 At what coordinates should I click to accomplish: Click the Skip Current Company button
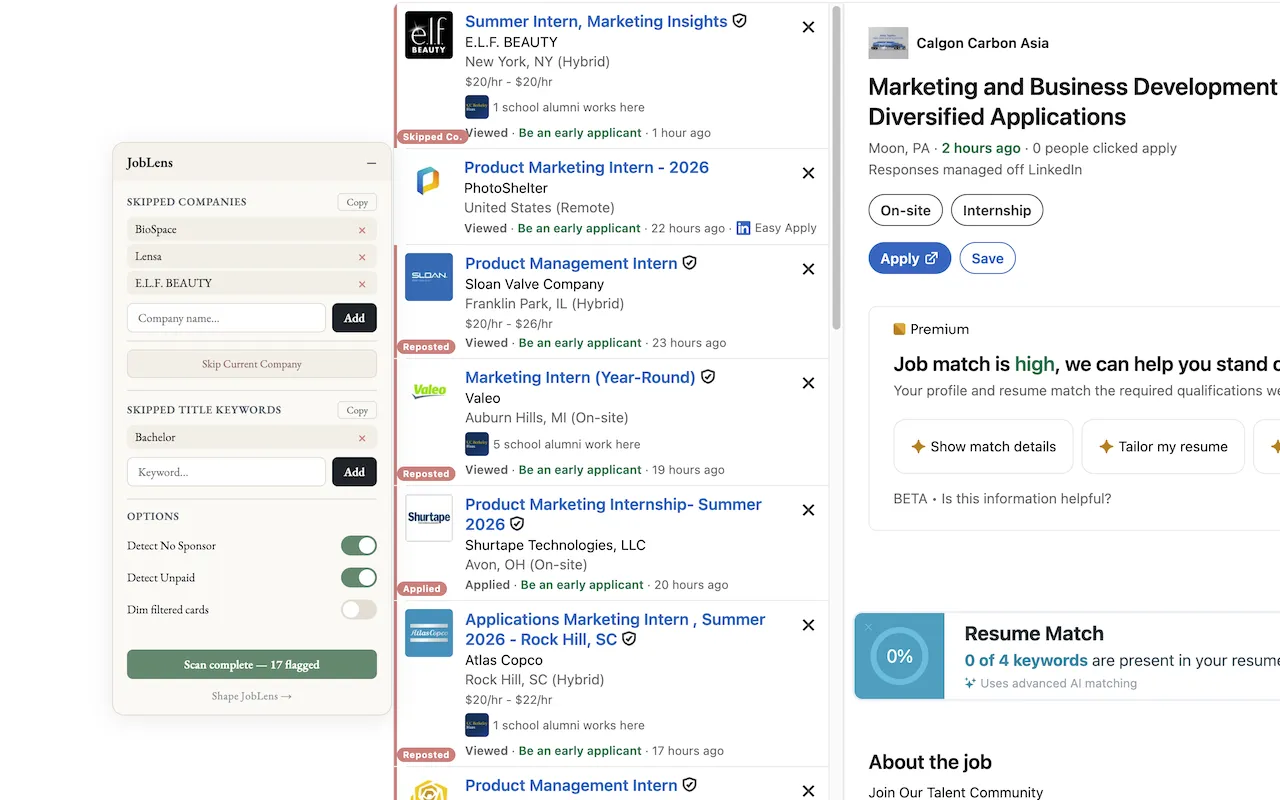tap(251, 364)
